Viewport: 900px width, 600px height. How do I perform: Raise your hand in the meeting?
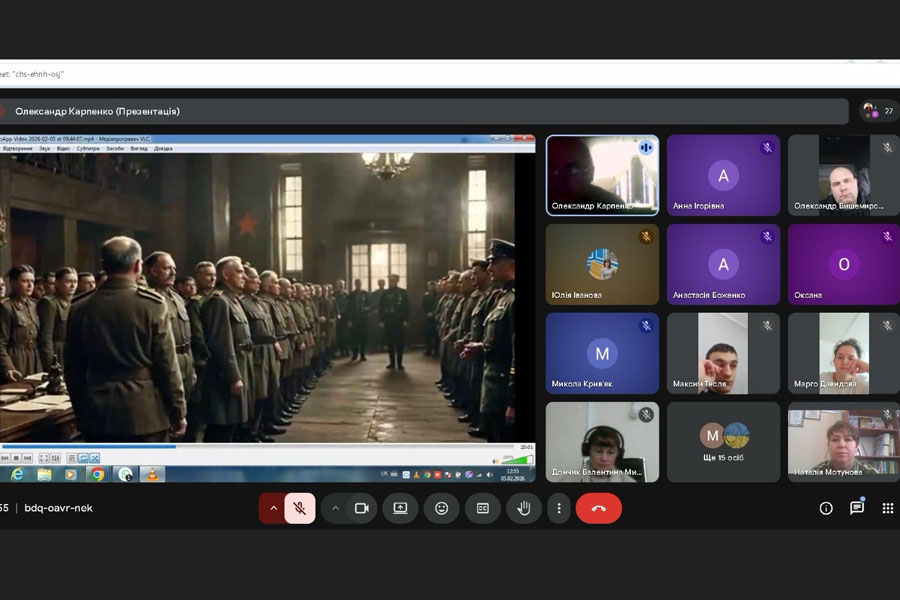pyautogui.click(x=523, y=508)
